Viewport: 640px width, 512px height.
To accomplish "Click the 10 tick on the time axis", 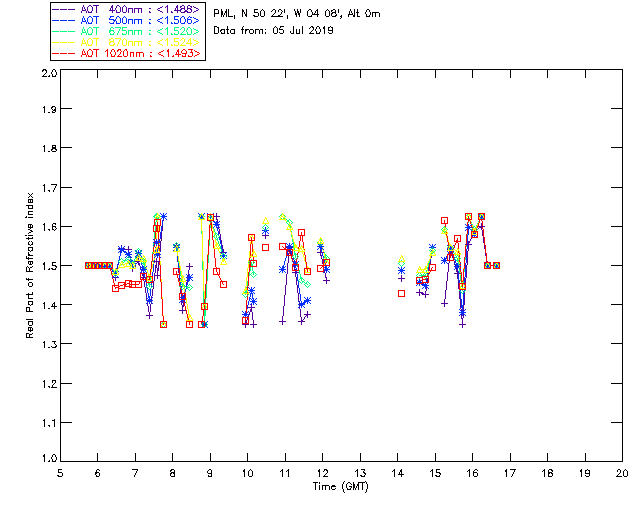I will point(248,473).
